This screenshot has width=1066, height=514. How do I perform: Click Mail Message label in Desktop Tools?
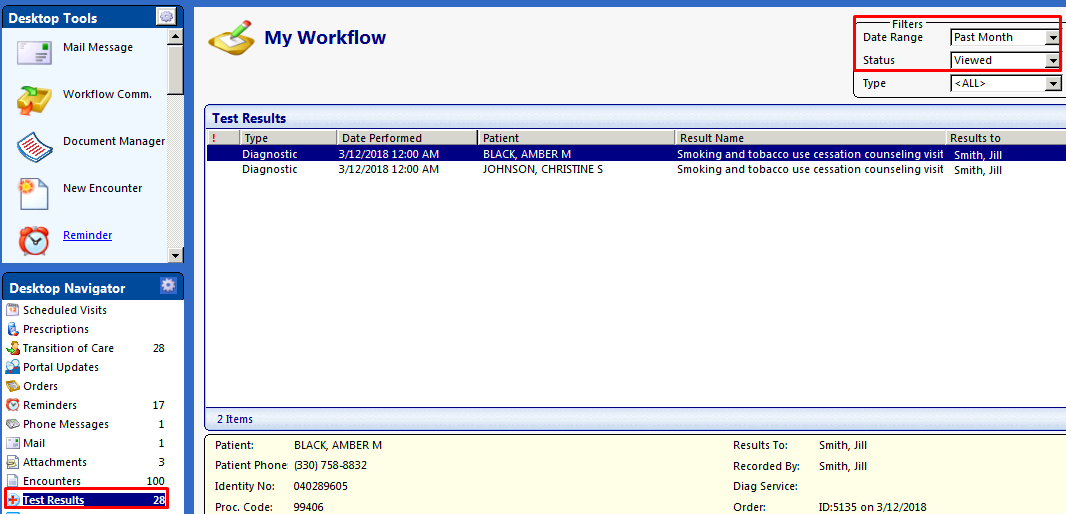click(98, 48)
